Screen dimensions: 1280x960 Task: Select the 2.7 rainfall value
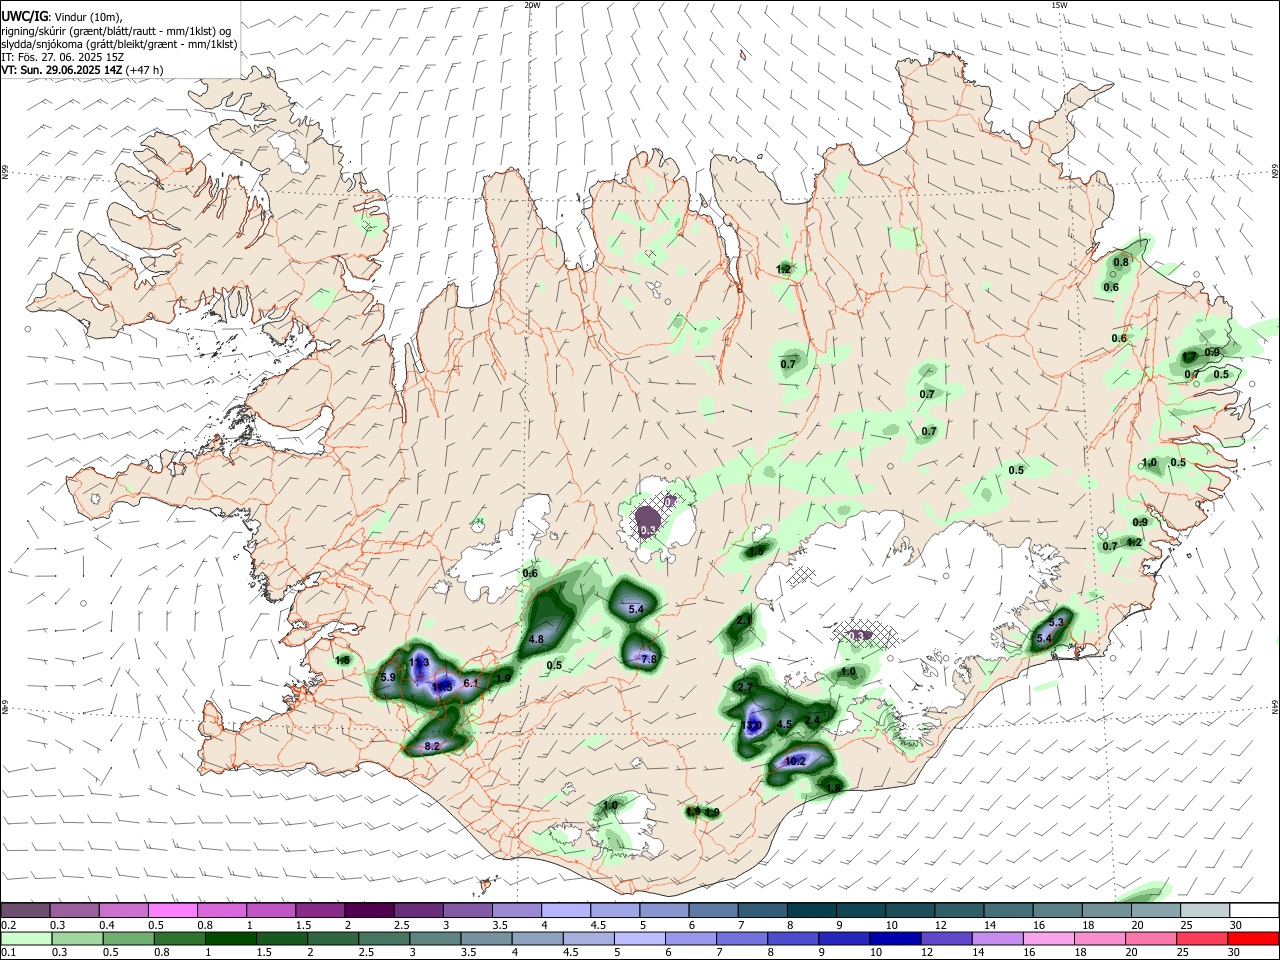click(745, 688)
